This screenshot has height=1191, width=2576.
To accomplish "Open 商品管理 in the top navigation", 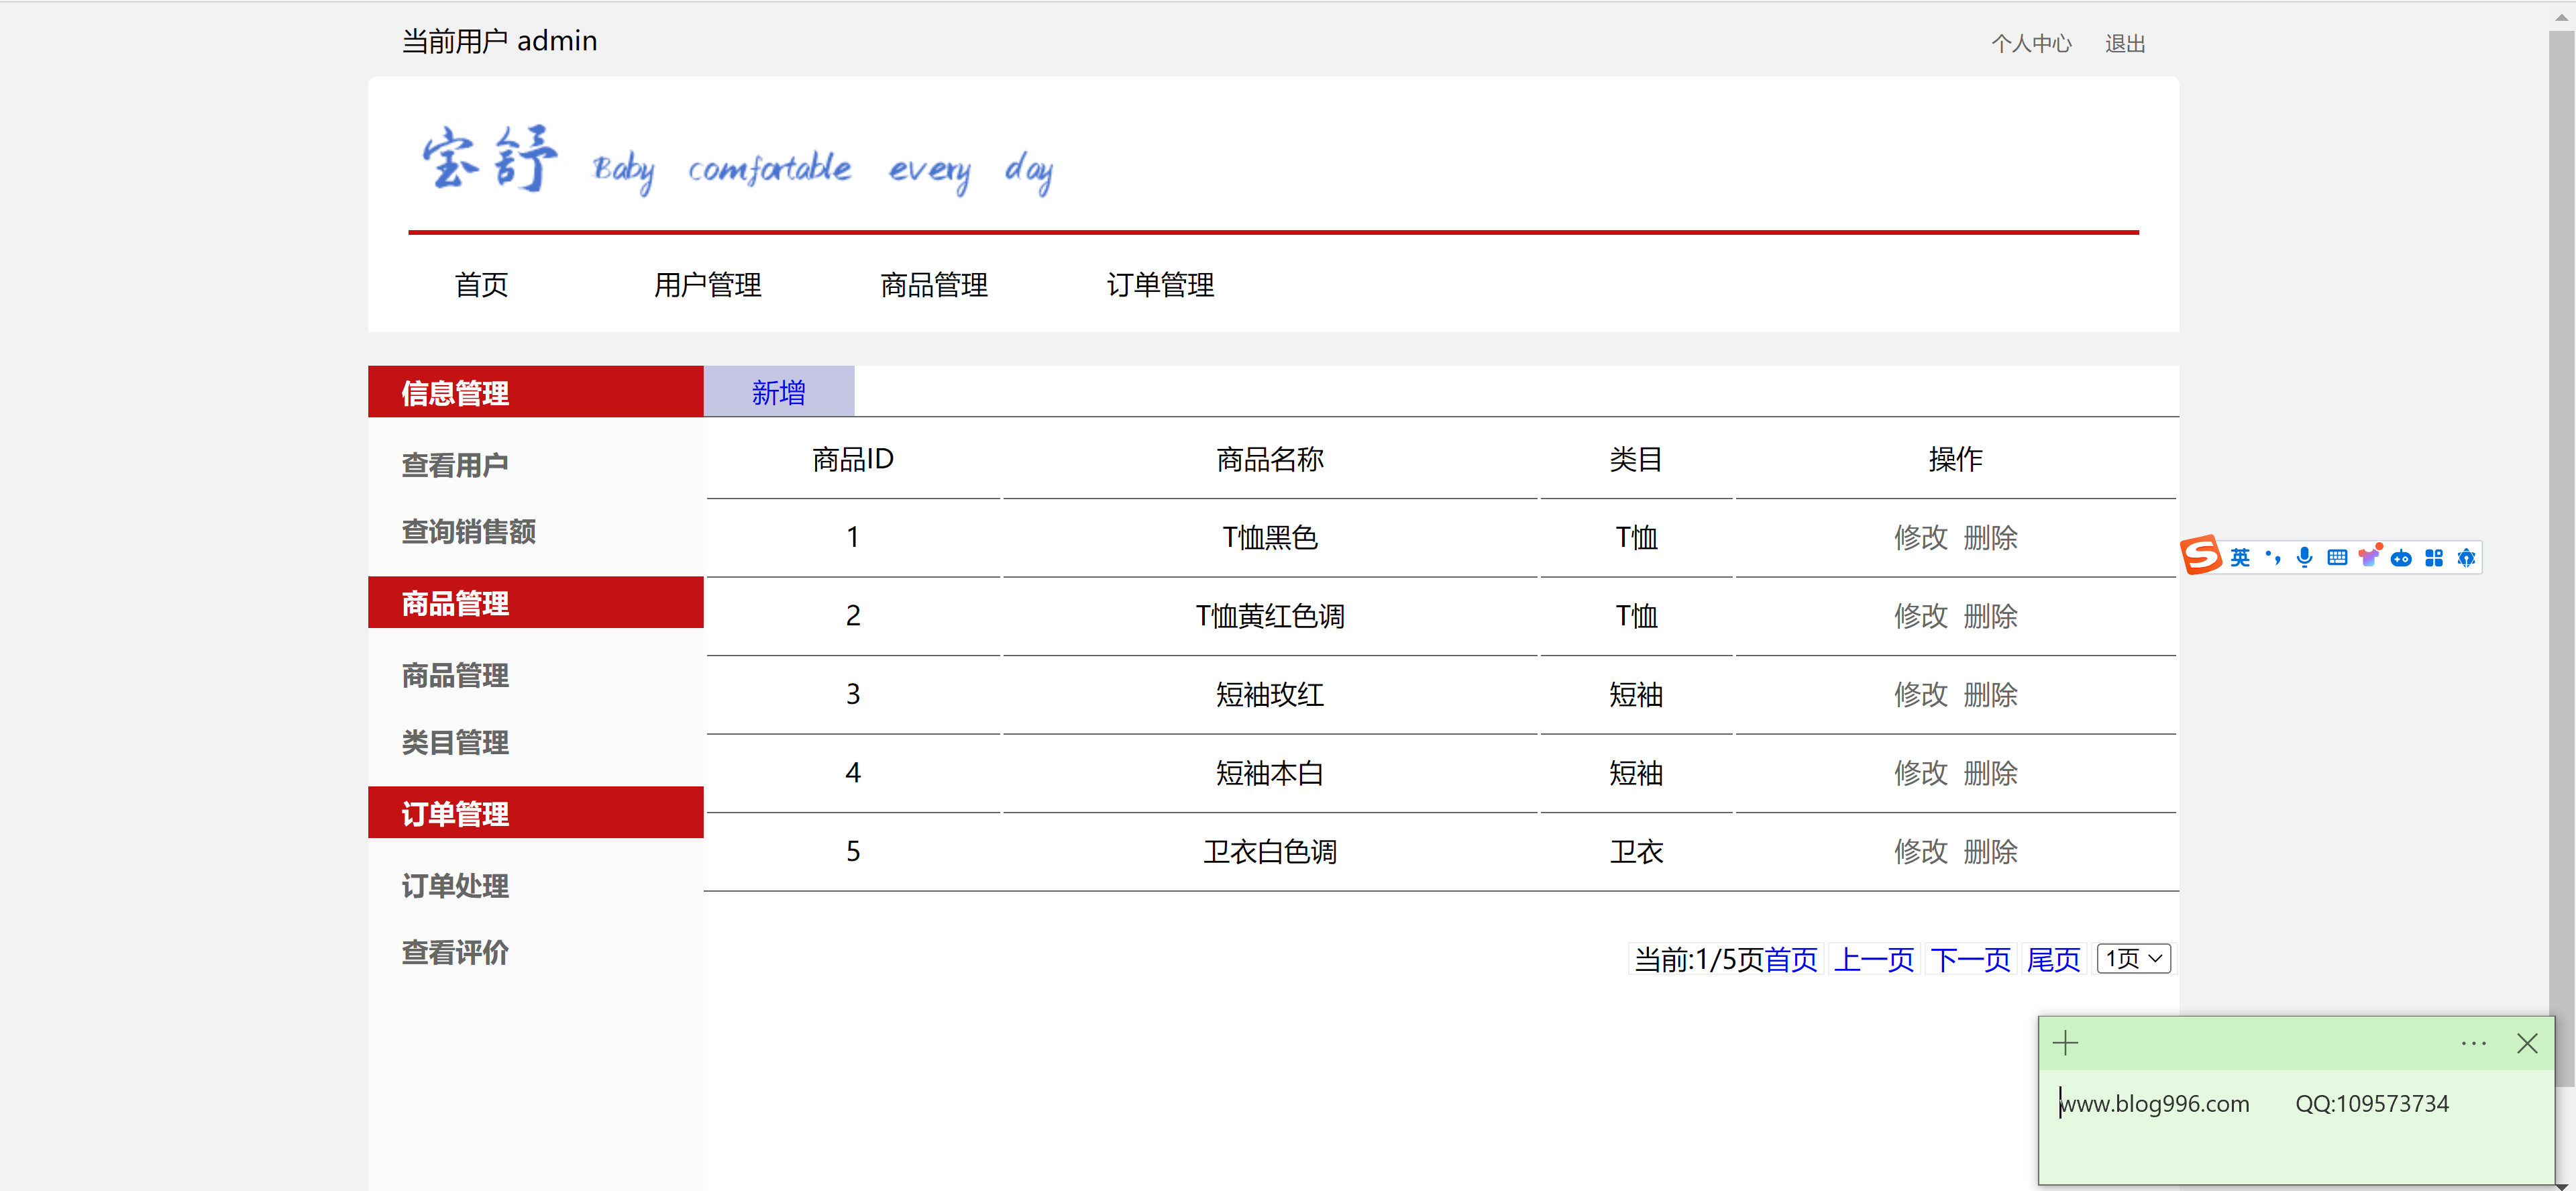I will pos(933,285).
